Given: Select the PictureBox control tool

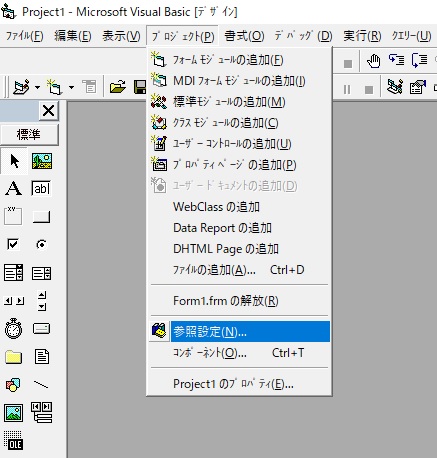Looking at the screenshot, I should pos(42,161).
